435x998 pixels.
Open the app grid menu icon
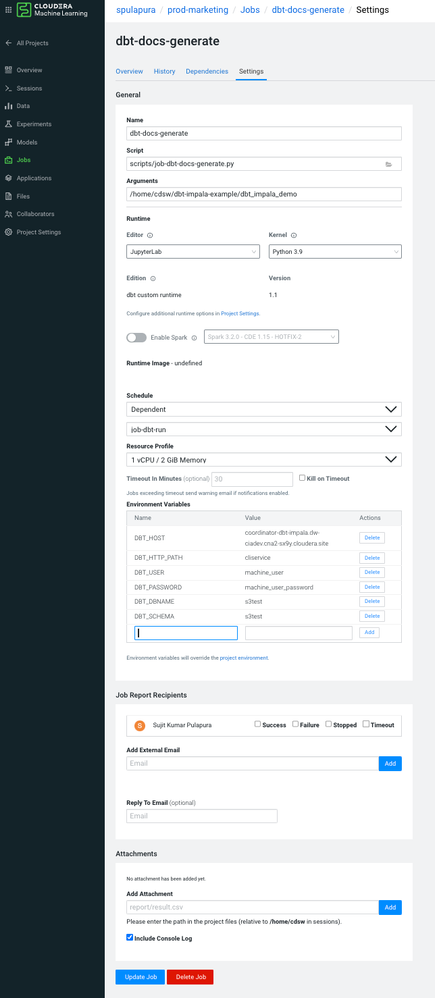point(8,10)
